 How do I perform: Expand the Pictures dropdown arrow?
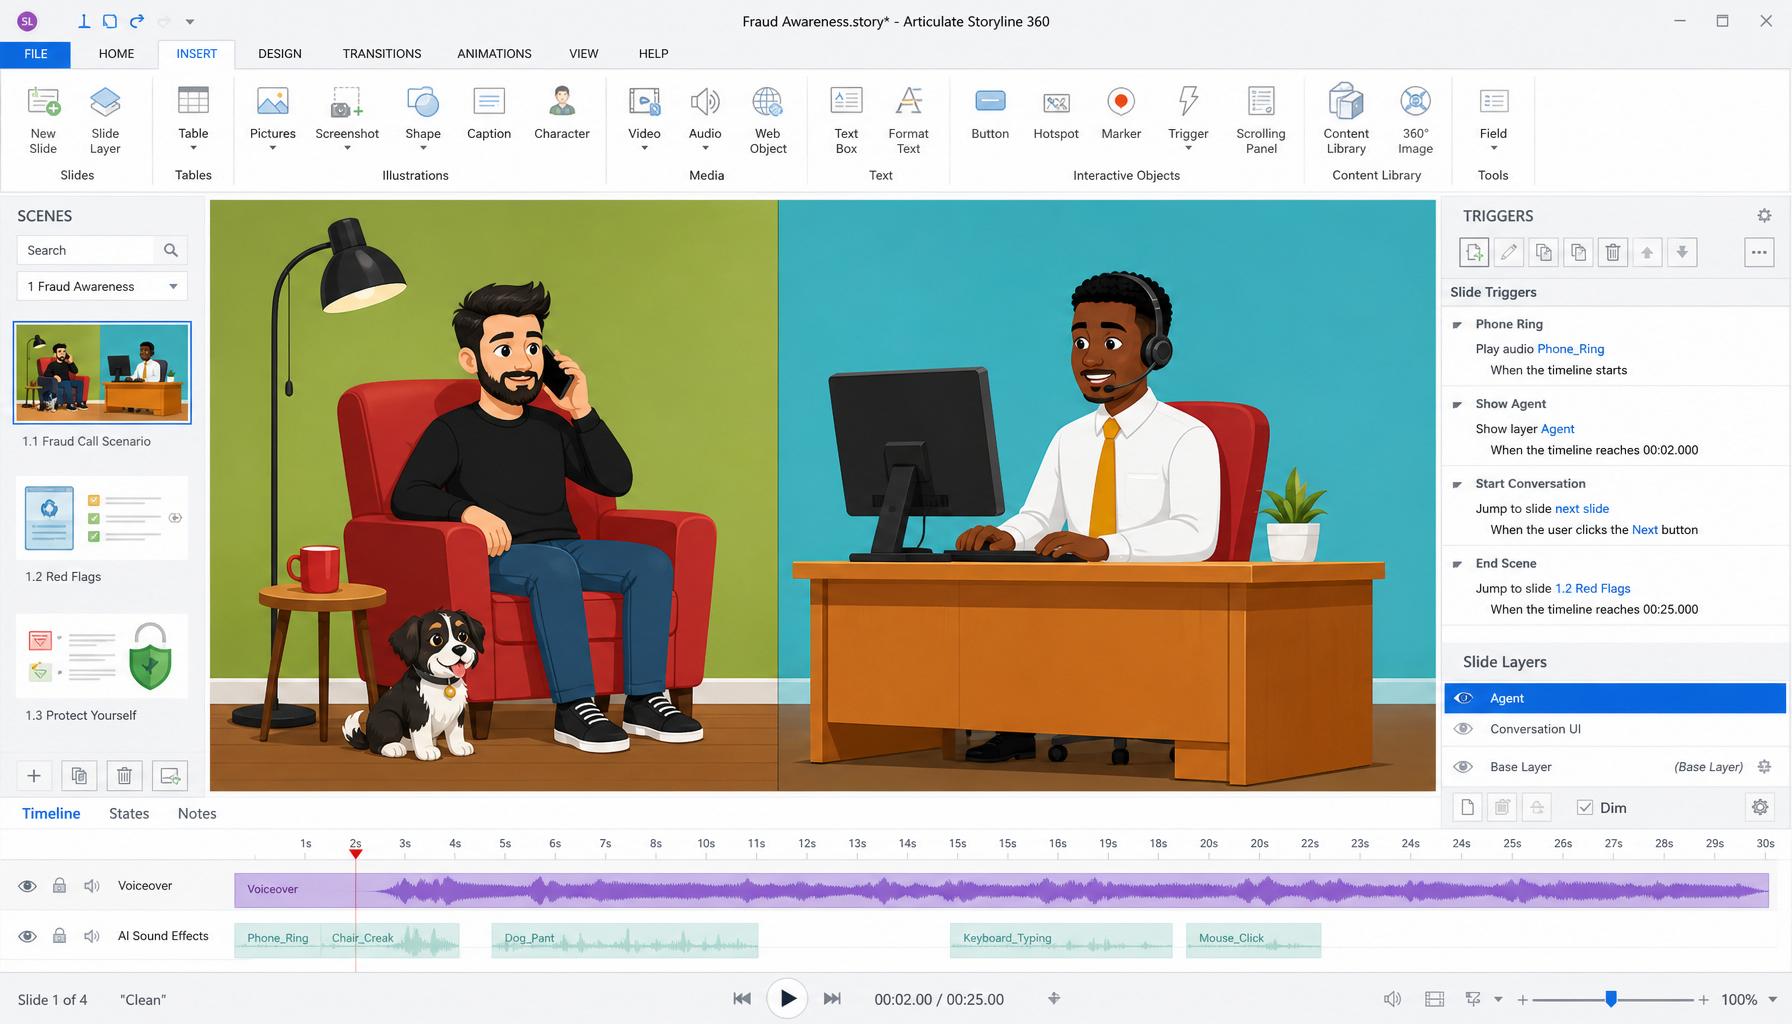pos(273,149)
